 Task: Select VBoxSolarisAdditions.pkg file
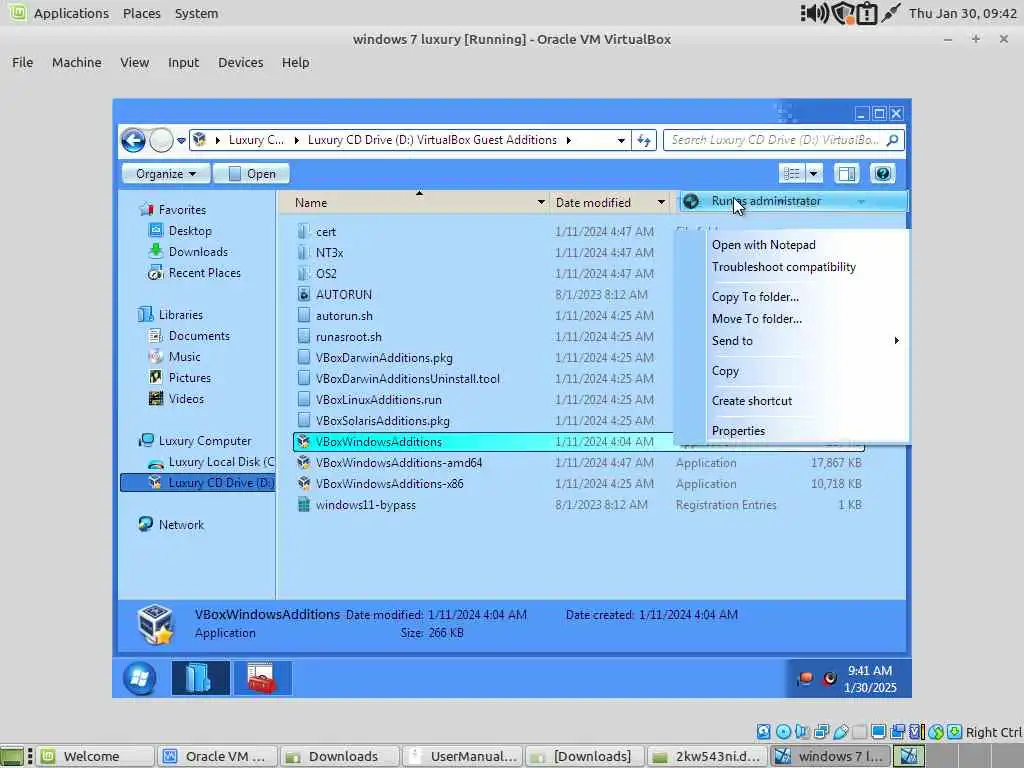coord(383,421)
